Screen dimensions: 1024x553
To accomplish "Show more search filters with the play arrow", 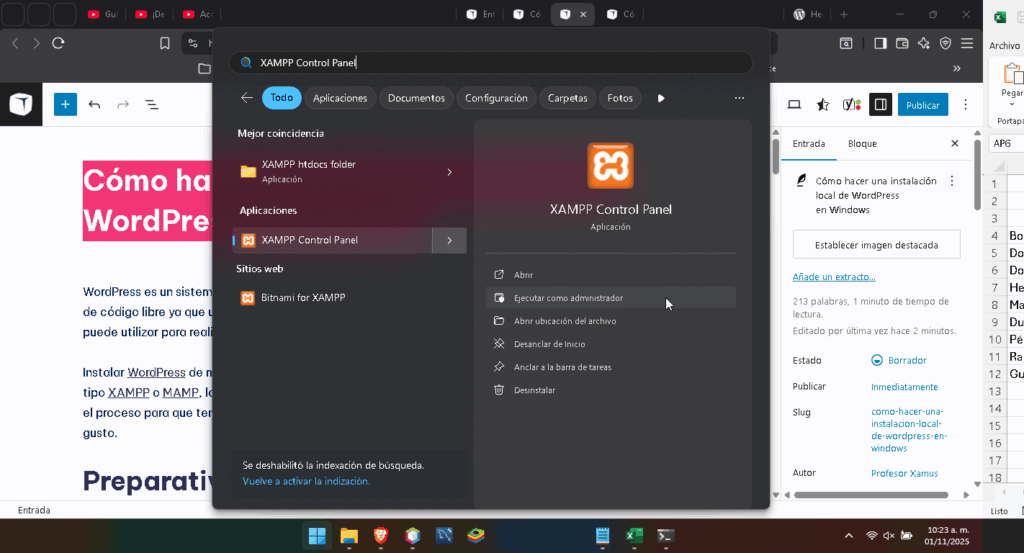I will tap(661, 98).
